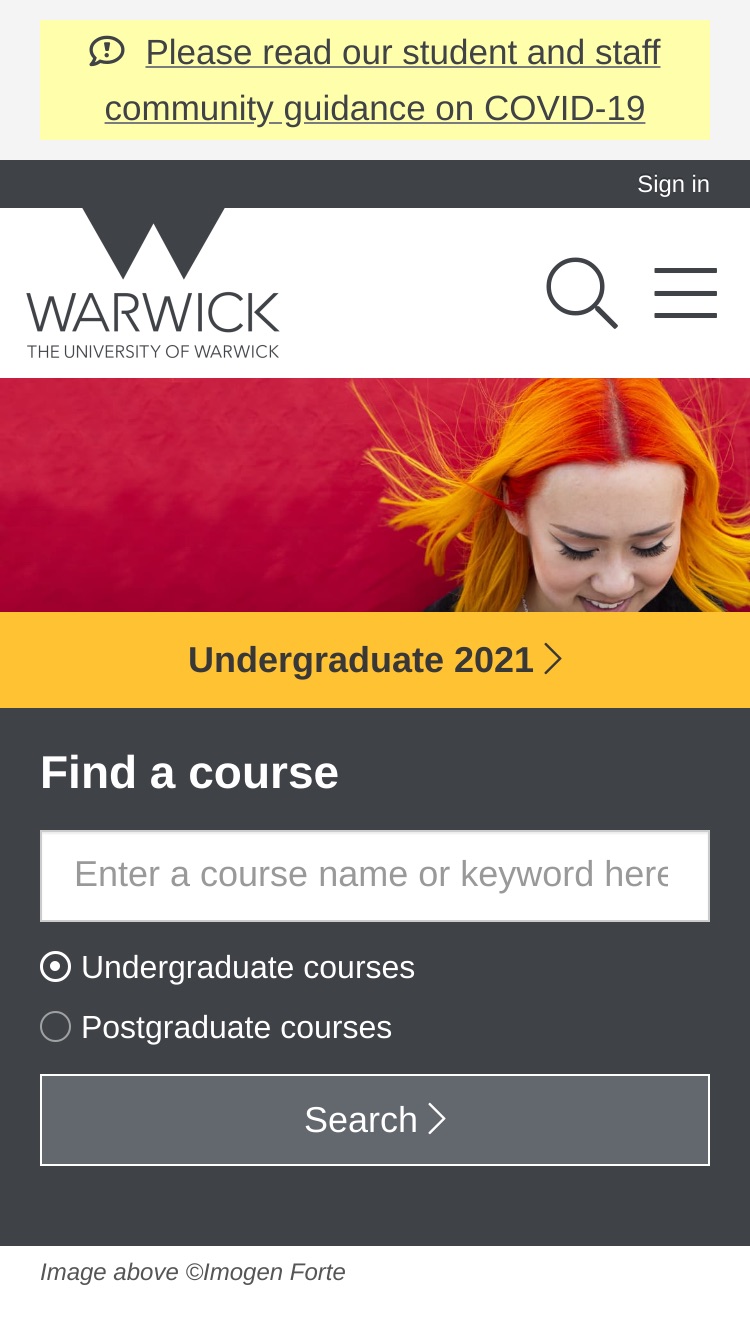This screenshot has height=1334, width=750.
Task: Click the WARWICK wordmark logo
Action: click(x=153, y=312)
